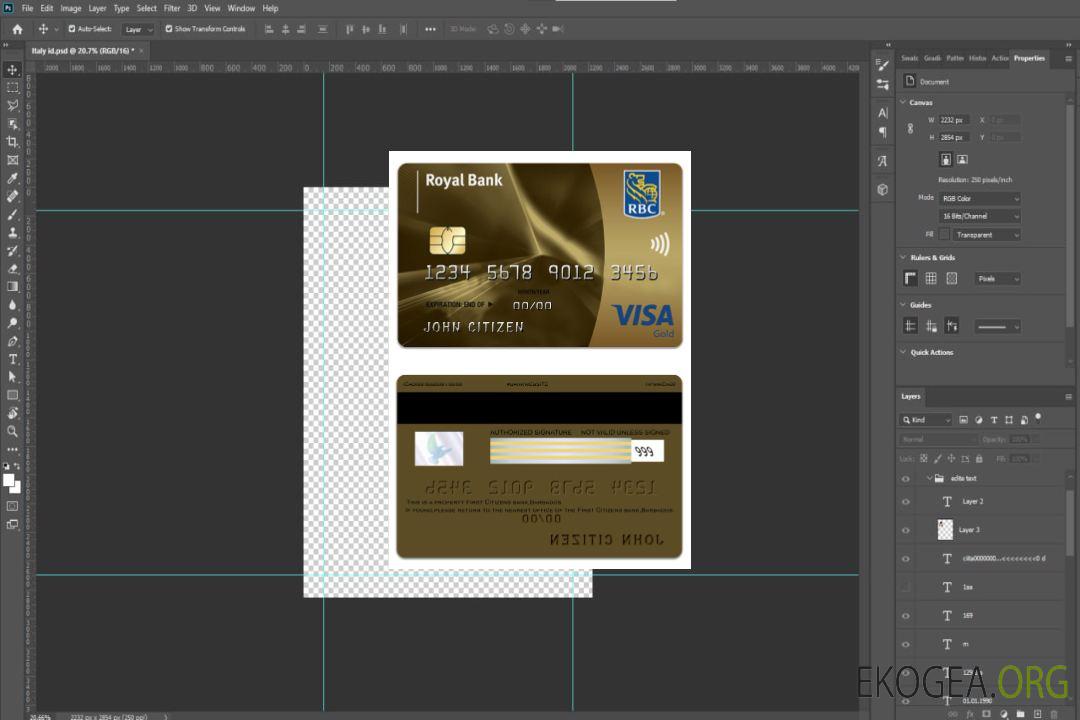Viewport: 1080px width, 720px height.
Task: Collapse the Canvas section
Action: 903,102
